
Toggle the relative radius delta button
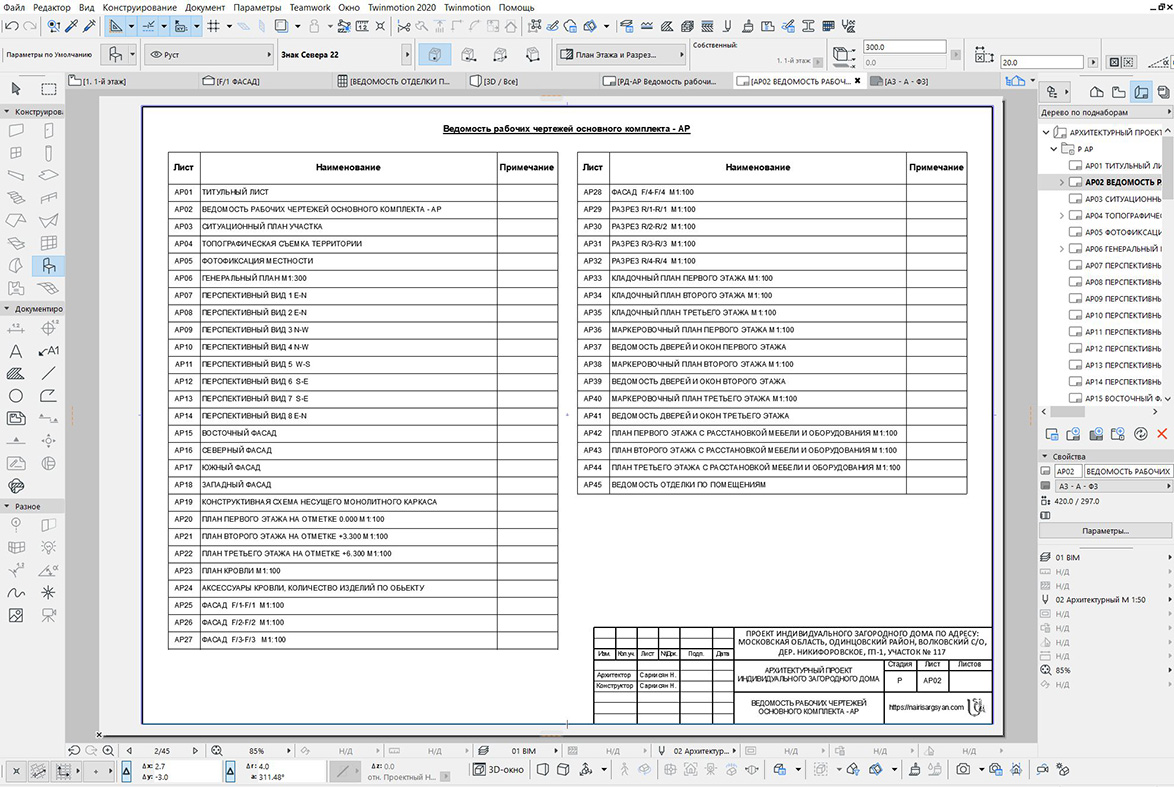tap(230, 771)
